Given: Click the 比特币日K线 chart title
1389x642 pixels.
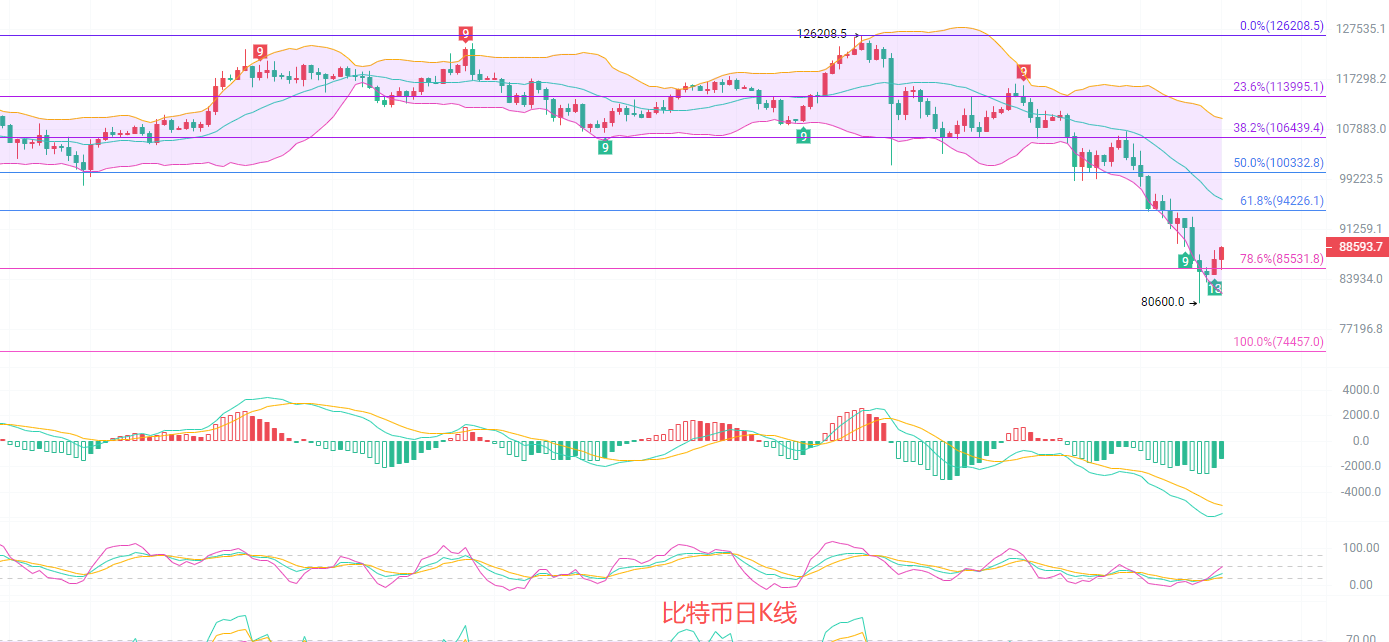Looking at the screenshot, I should [x=729, y=613].
